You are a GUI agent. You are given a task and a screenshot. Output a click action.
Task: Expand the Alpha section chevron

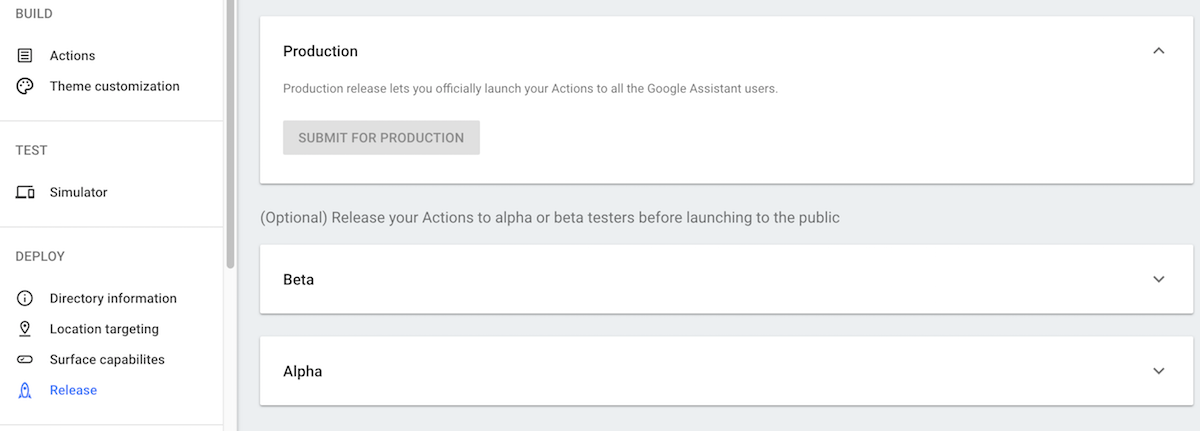1159,371
